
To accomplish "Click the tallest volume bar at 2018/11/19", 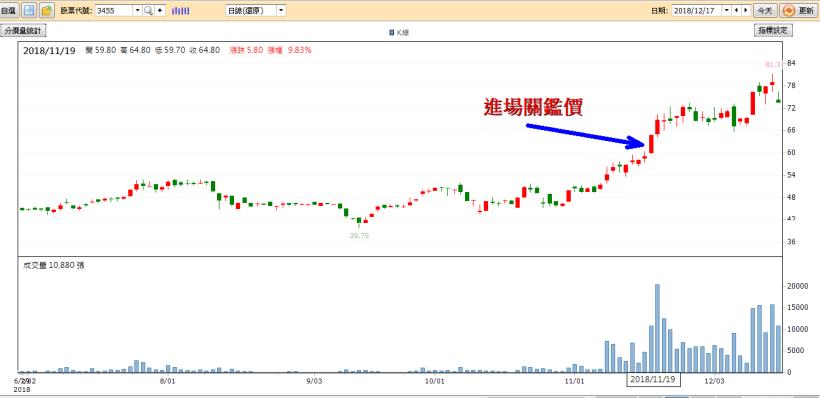I will (657, 328).
